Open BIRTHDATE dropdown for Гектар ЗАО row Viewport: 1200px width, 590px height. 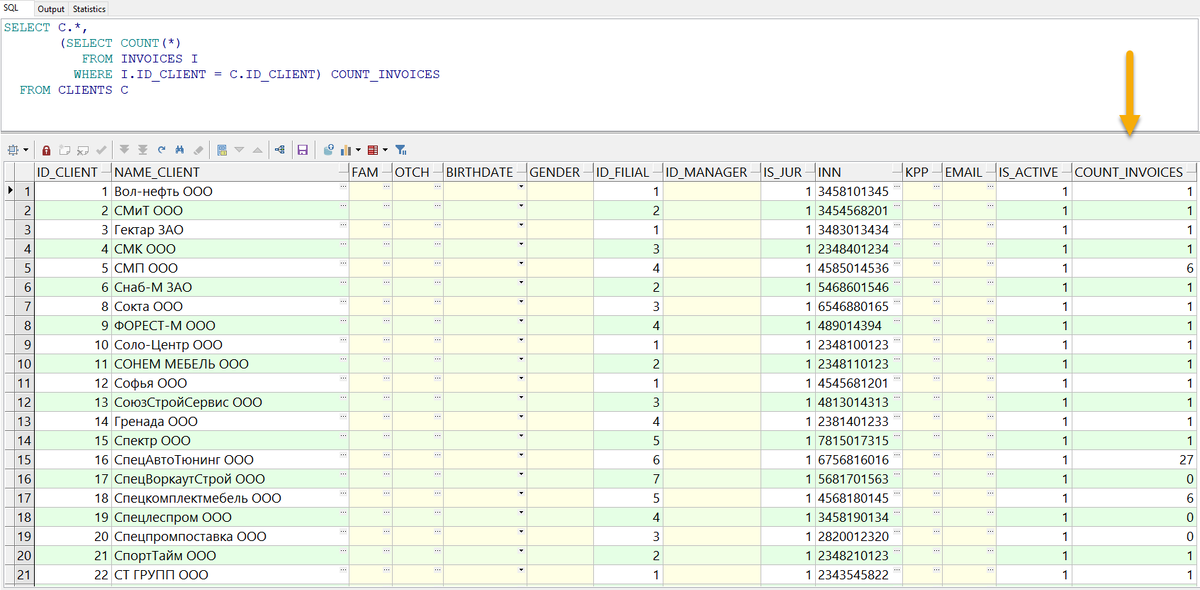(x=520, y=227)
